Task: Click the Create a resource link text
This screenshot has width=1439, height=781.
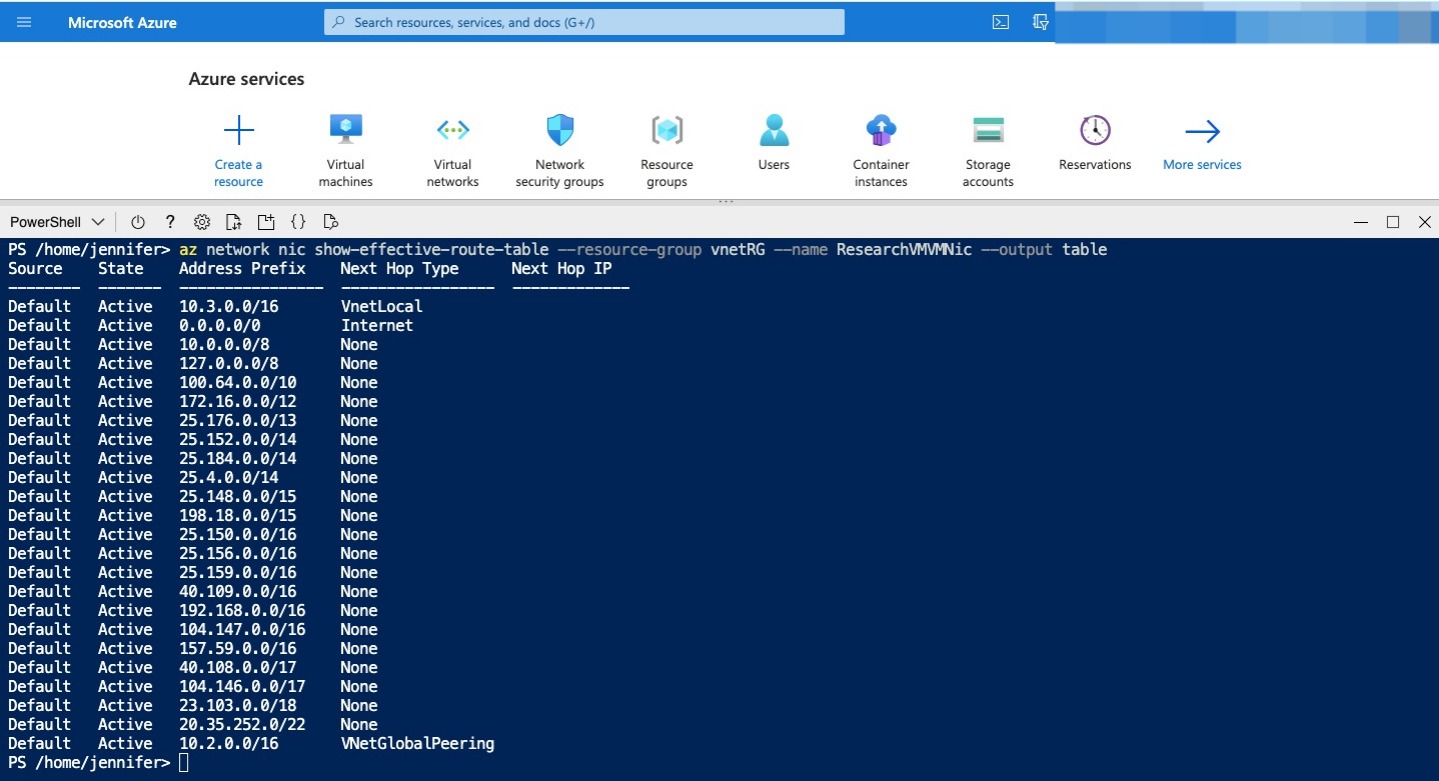Action: 238,173
